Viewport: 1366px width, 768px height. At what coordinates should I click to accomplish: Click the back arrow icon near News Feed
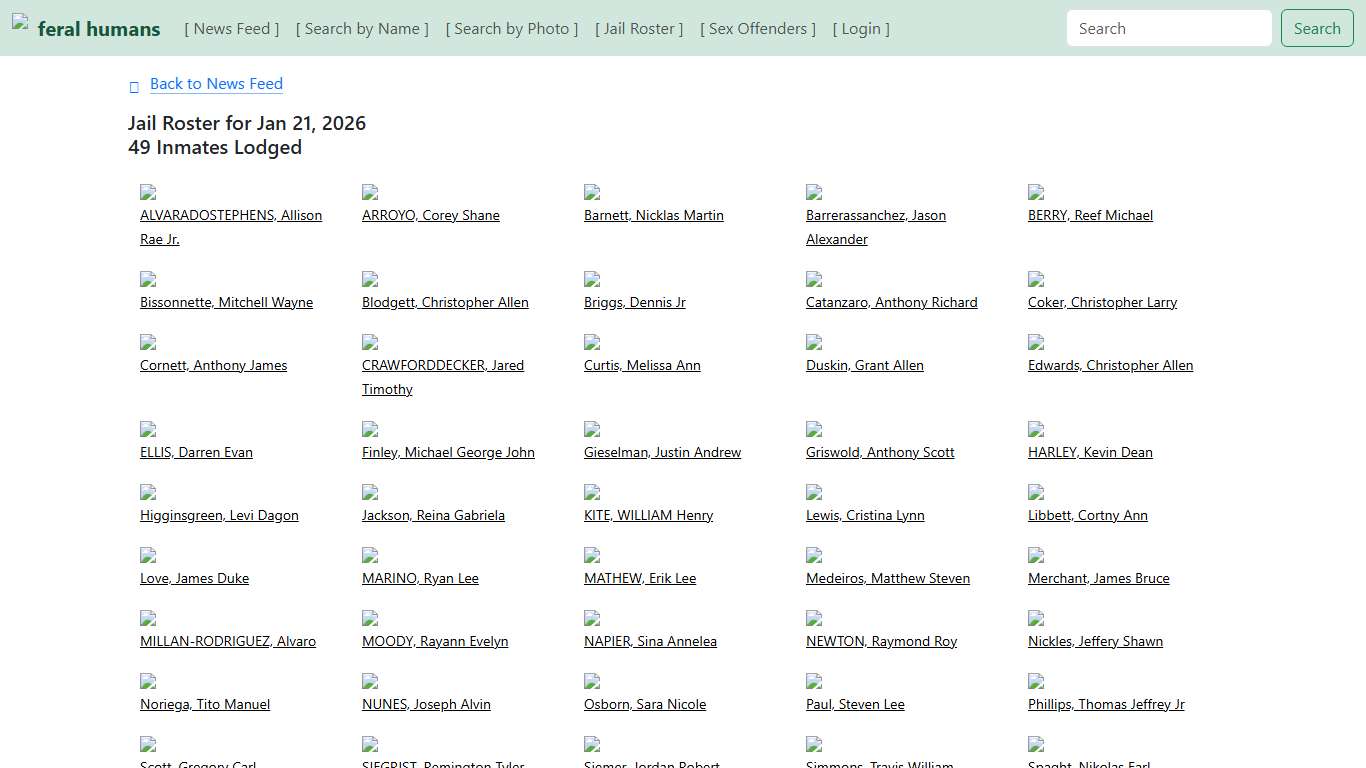pyautogui.click(x=134, y=87)
